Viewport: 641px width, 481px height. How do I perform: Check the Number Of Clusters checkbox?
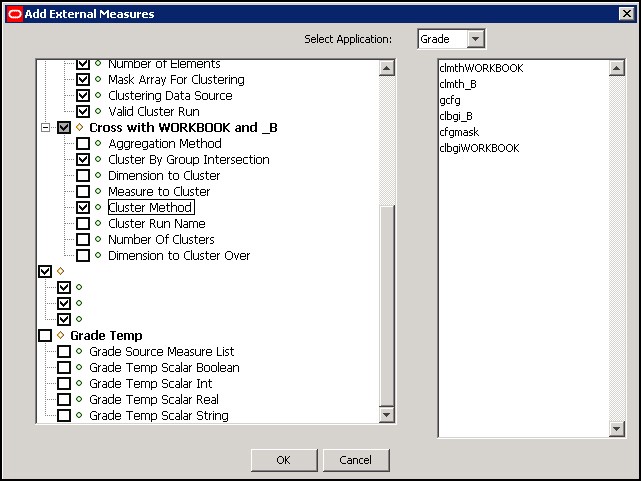[83, 239]
